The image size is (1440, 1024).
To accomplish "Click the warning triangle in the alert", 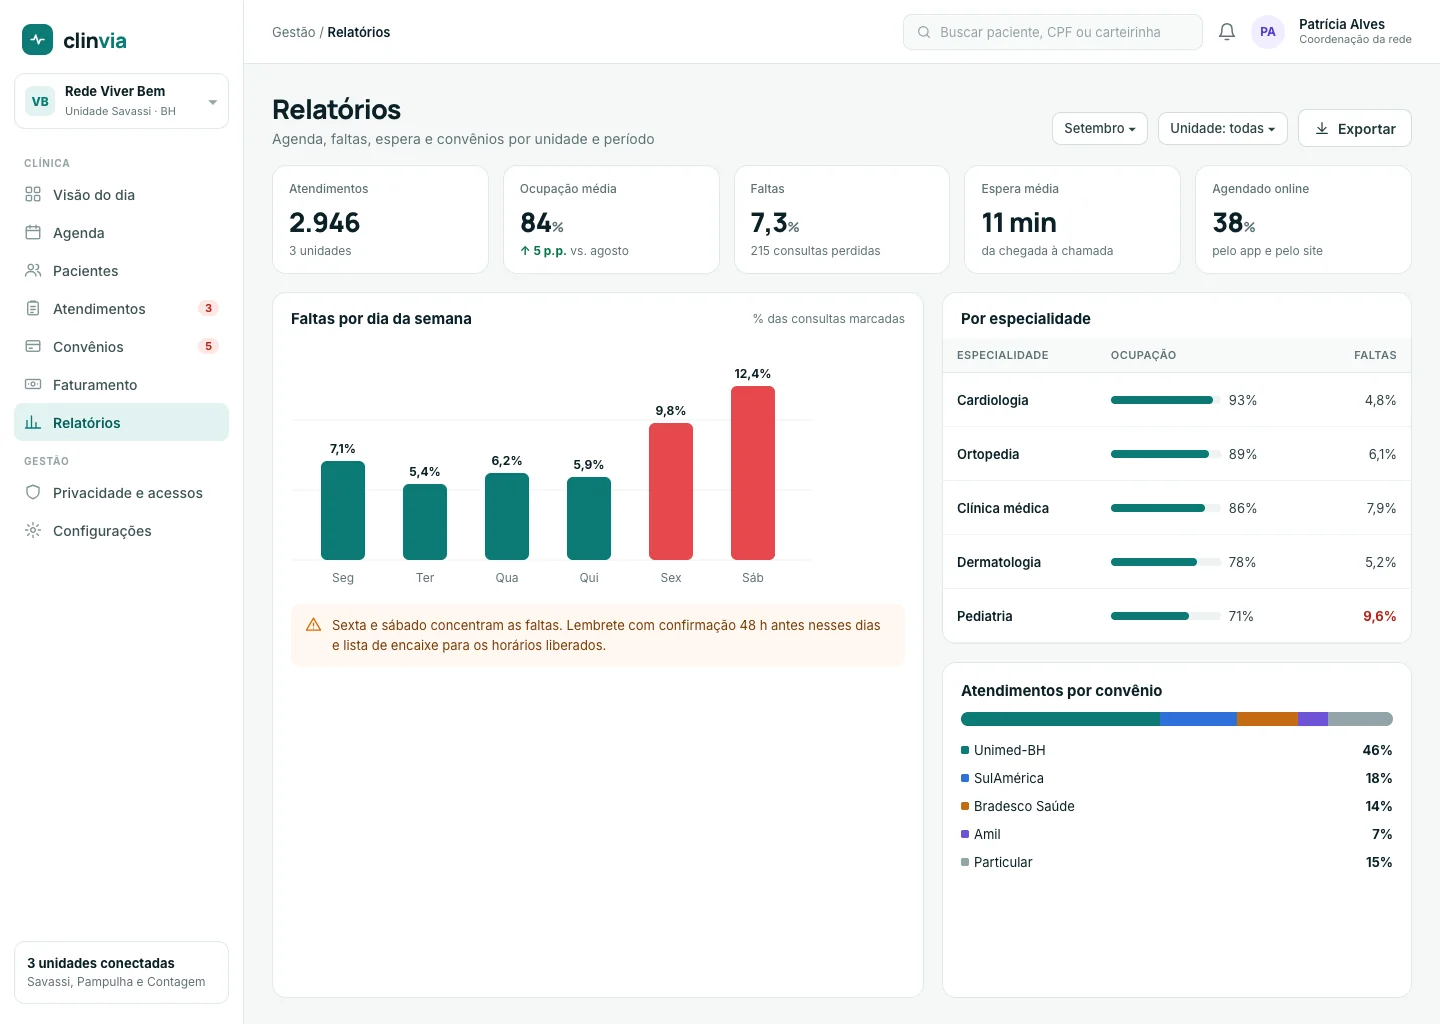I will click(313, 625).
